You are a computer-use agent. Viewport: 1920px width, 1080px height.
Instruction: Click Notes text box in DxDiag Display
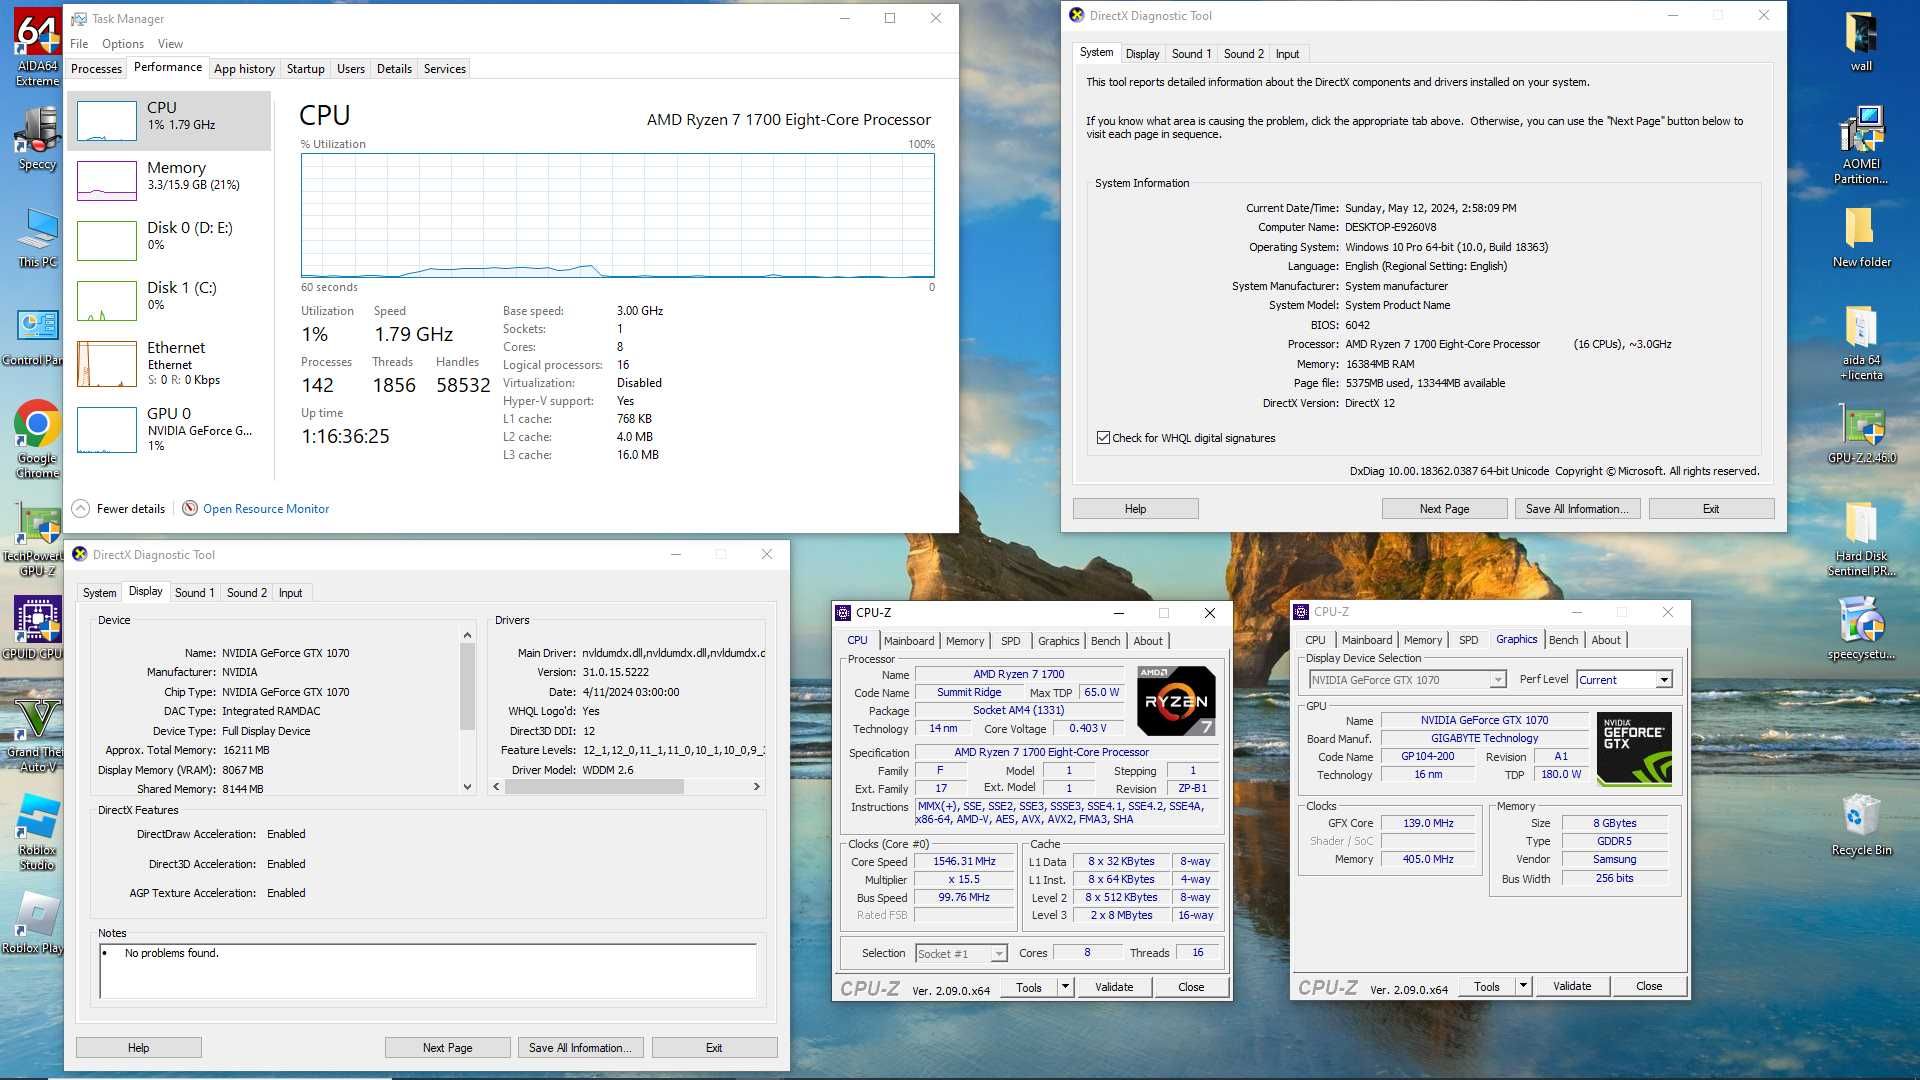click(428, 971)
